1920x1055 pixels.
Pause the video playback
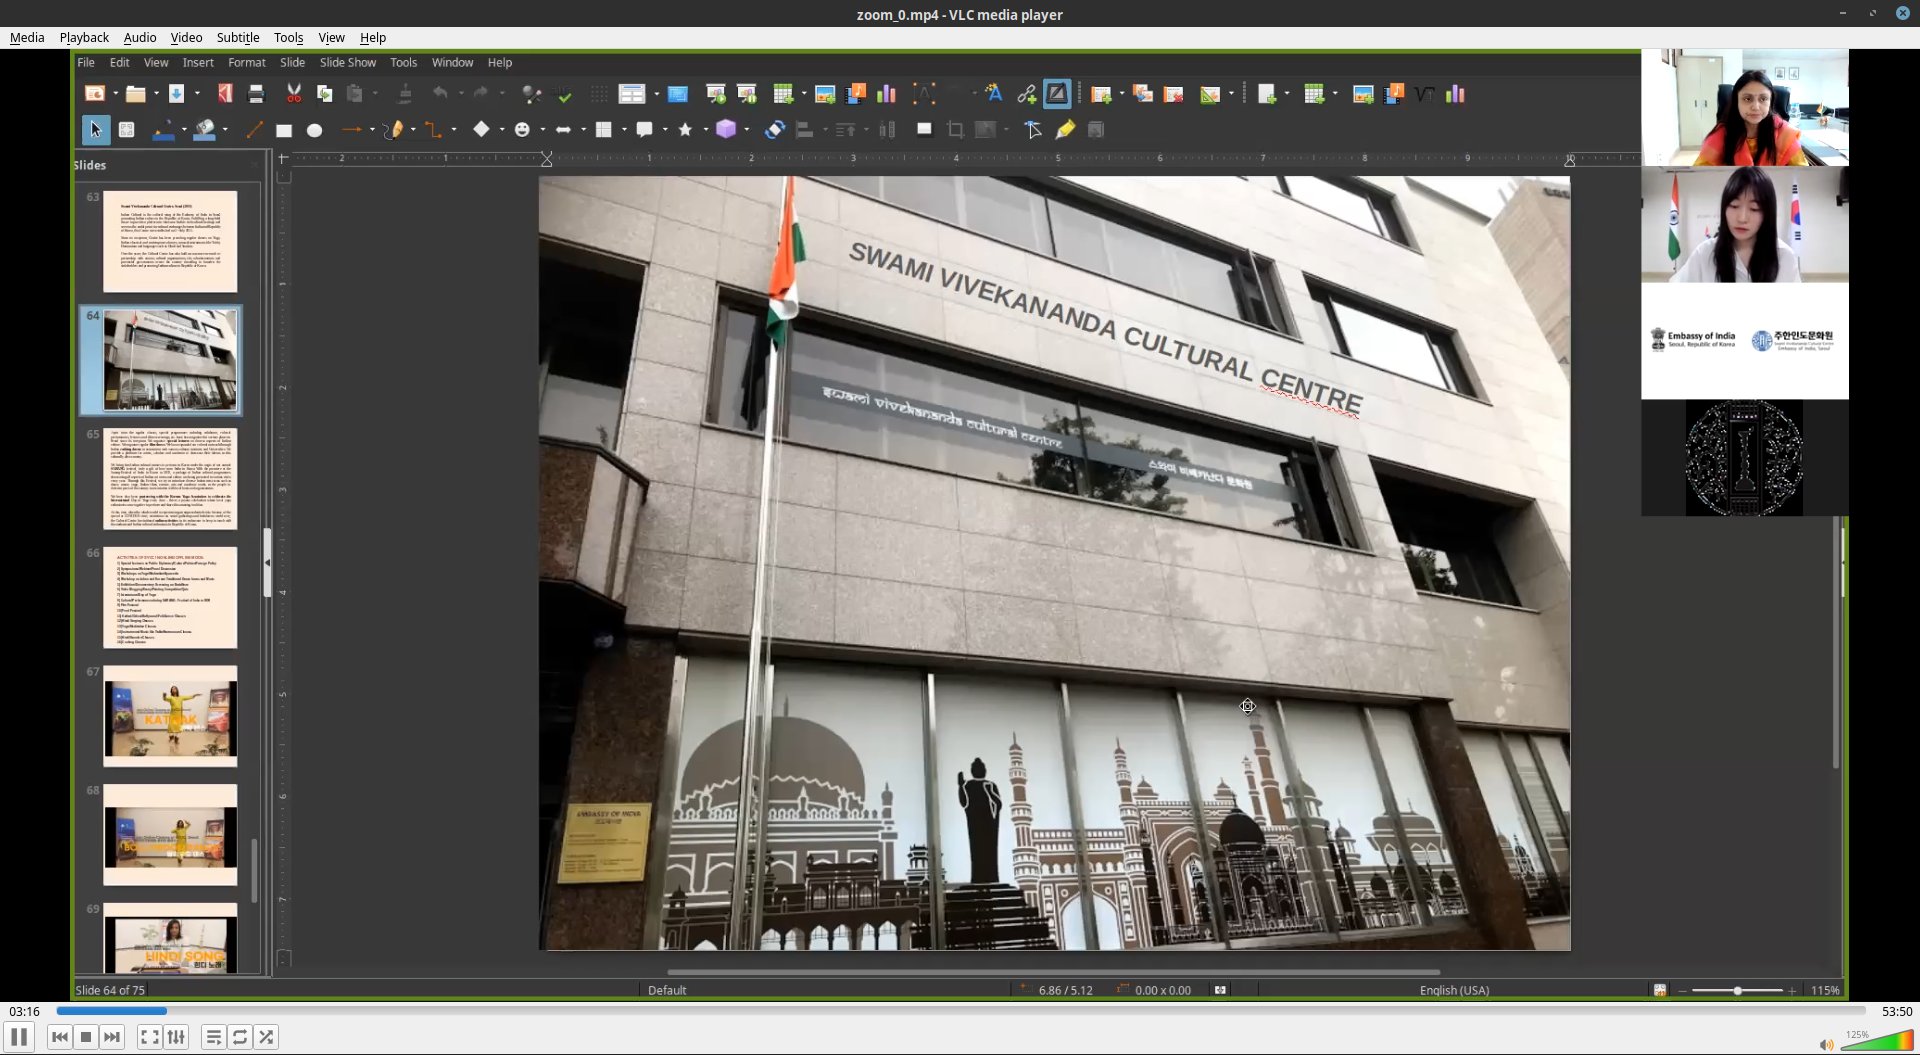point(19,1037)
